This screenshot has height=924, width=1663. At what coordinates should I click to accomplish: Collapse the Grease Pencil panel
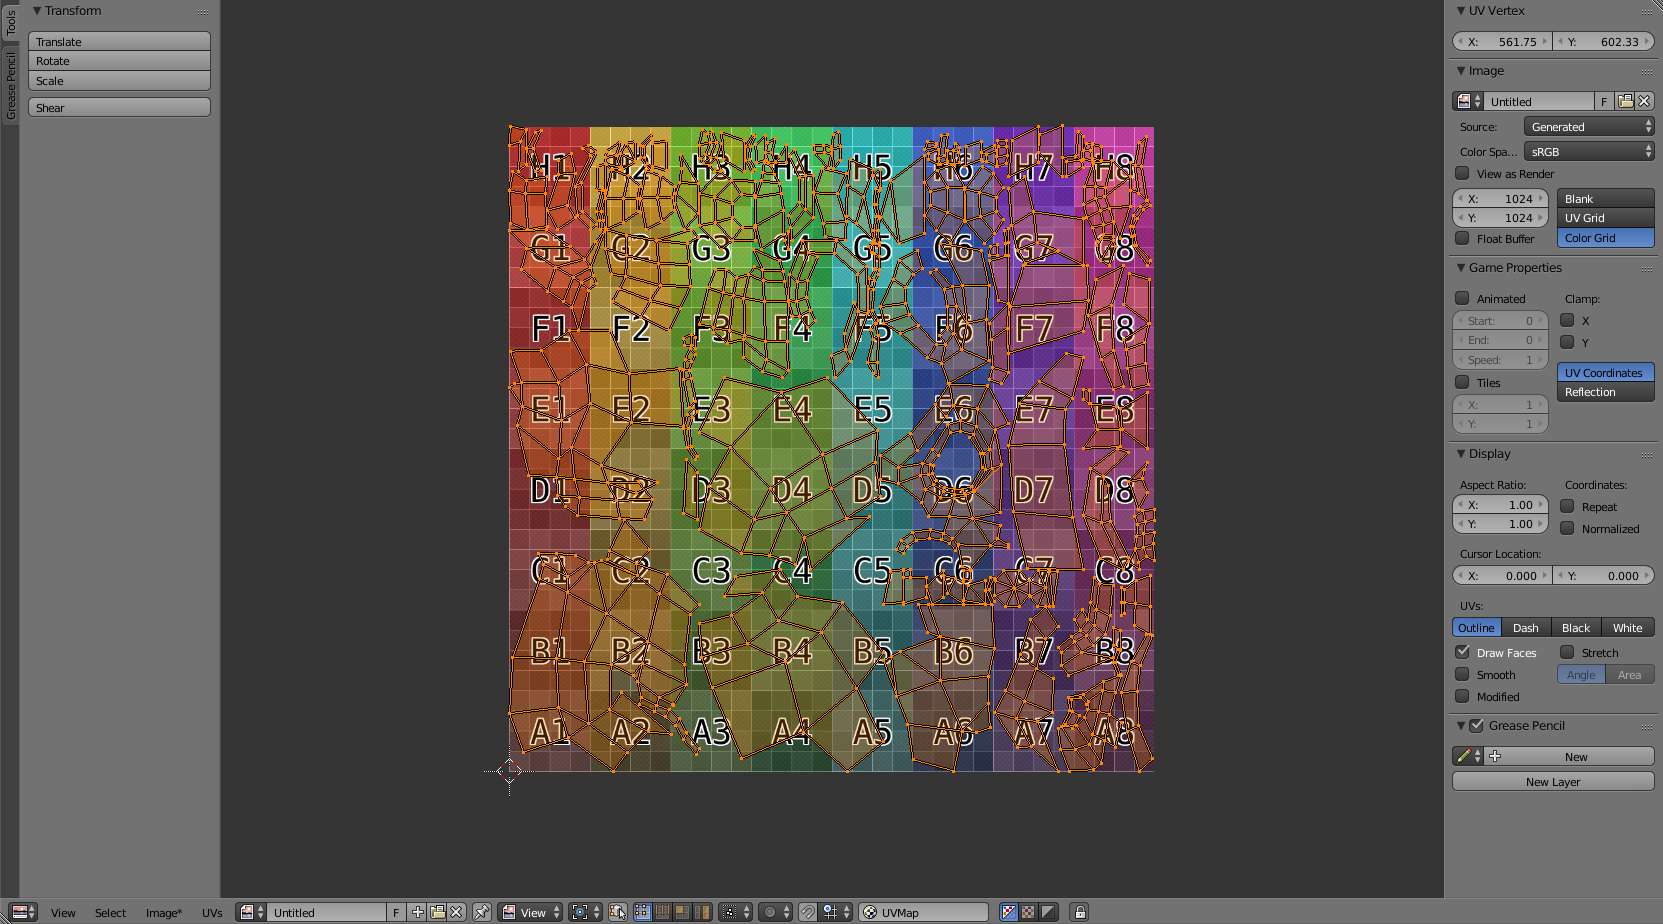1461,726
